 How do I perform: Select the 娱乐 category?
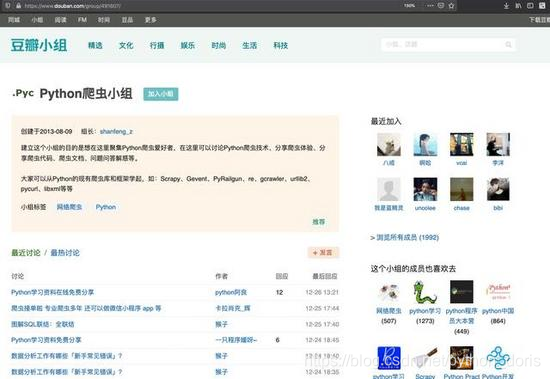point(188,45)
